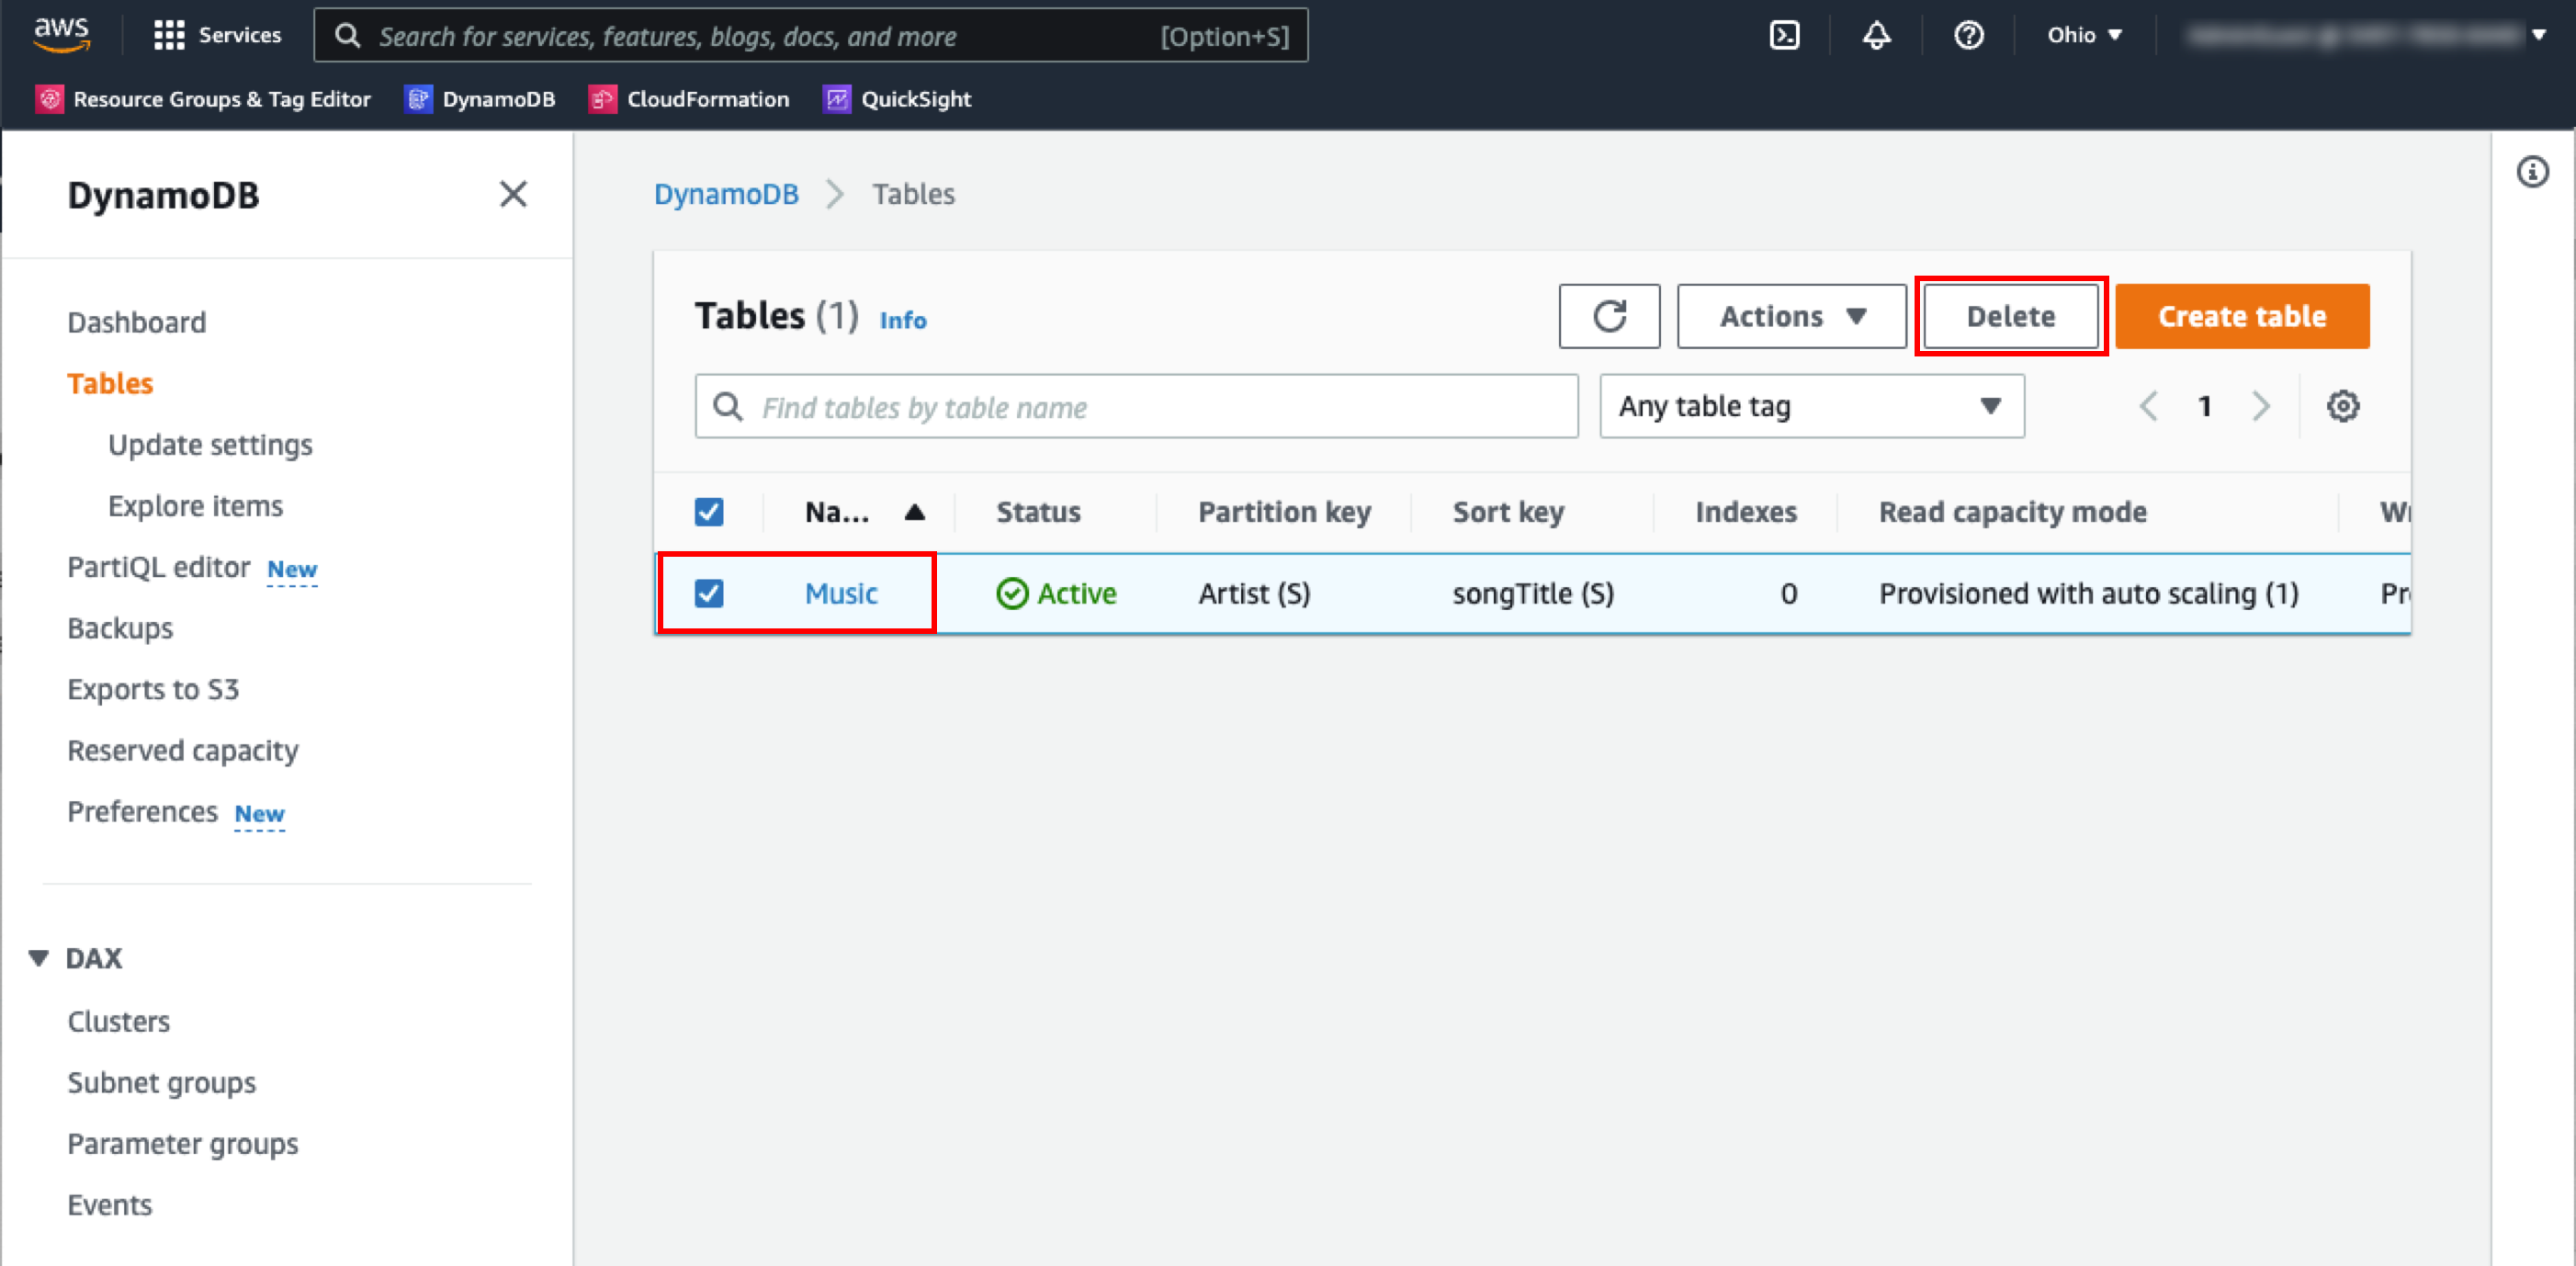Sort tables by Name column arrow
The image size is (2576, 1266).
[x=914, y=513]
